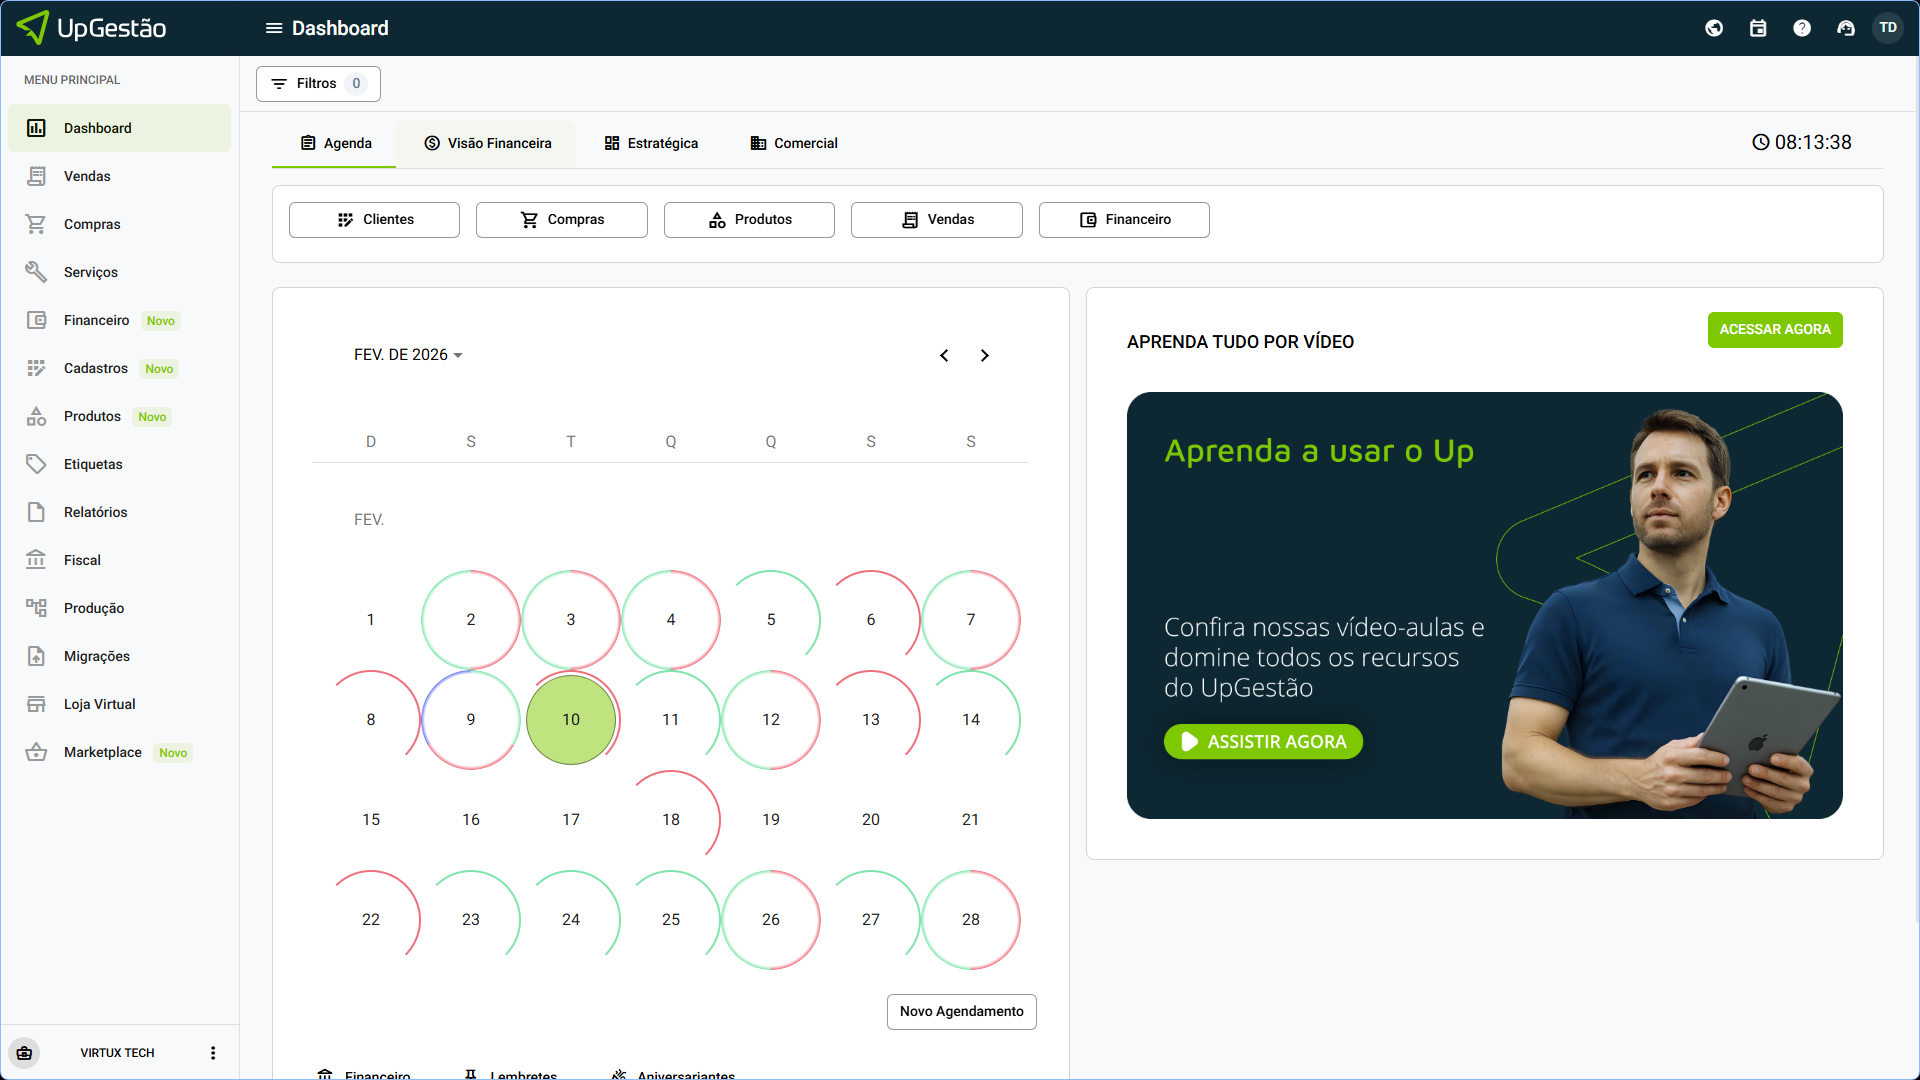Open Fiscal in the sidebar
The image size is (1920, 1080).
(x=82, y=560)
